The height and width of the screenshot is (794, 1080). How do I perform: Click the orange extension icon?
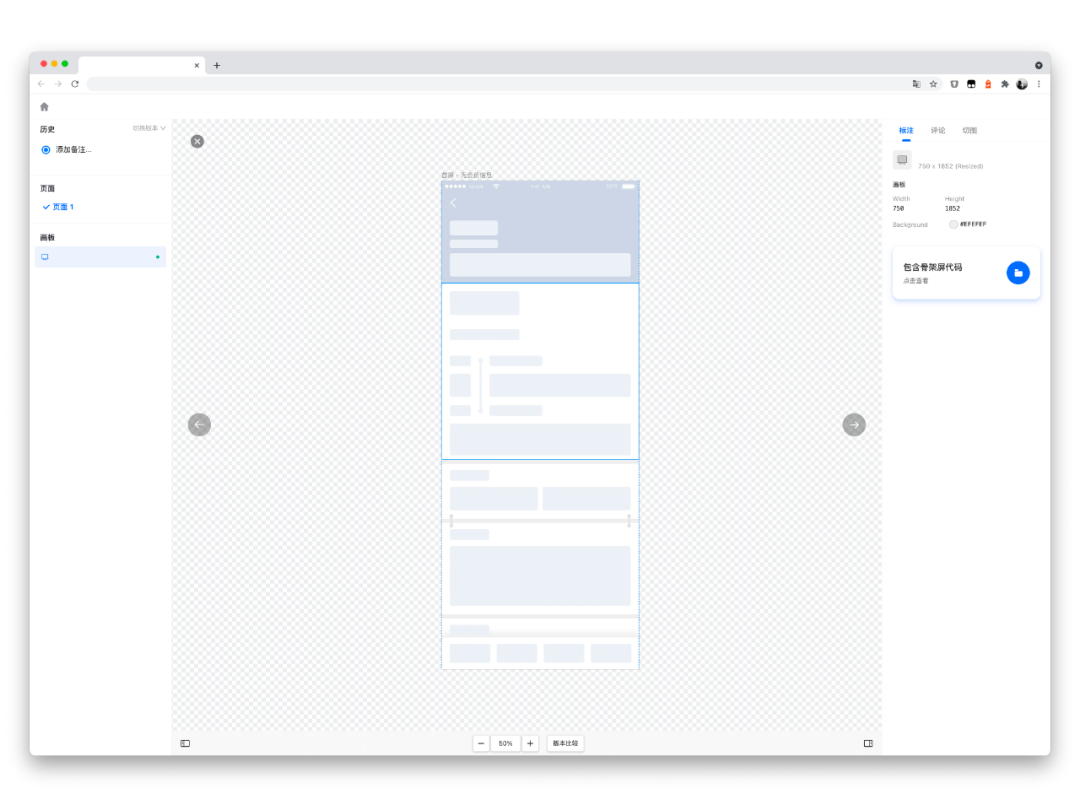tap(988, 84)
